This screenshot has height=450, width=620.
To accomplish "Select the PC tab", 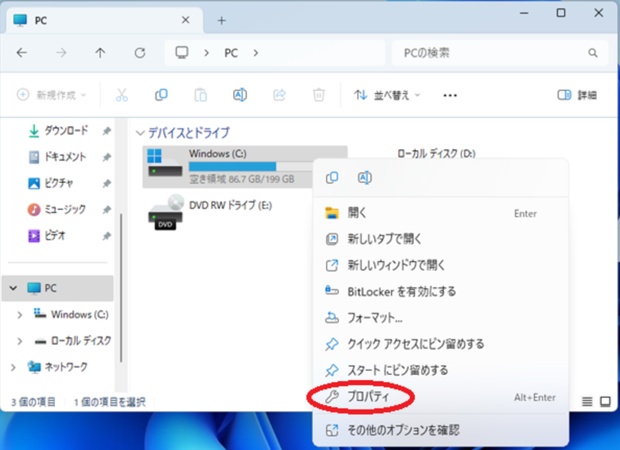I will 105,20.
